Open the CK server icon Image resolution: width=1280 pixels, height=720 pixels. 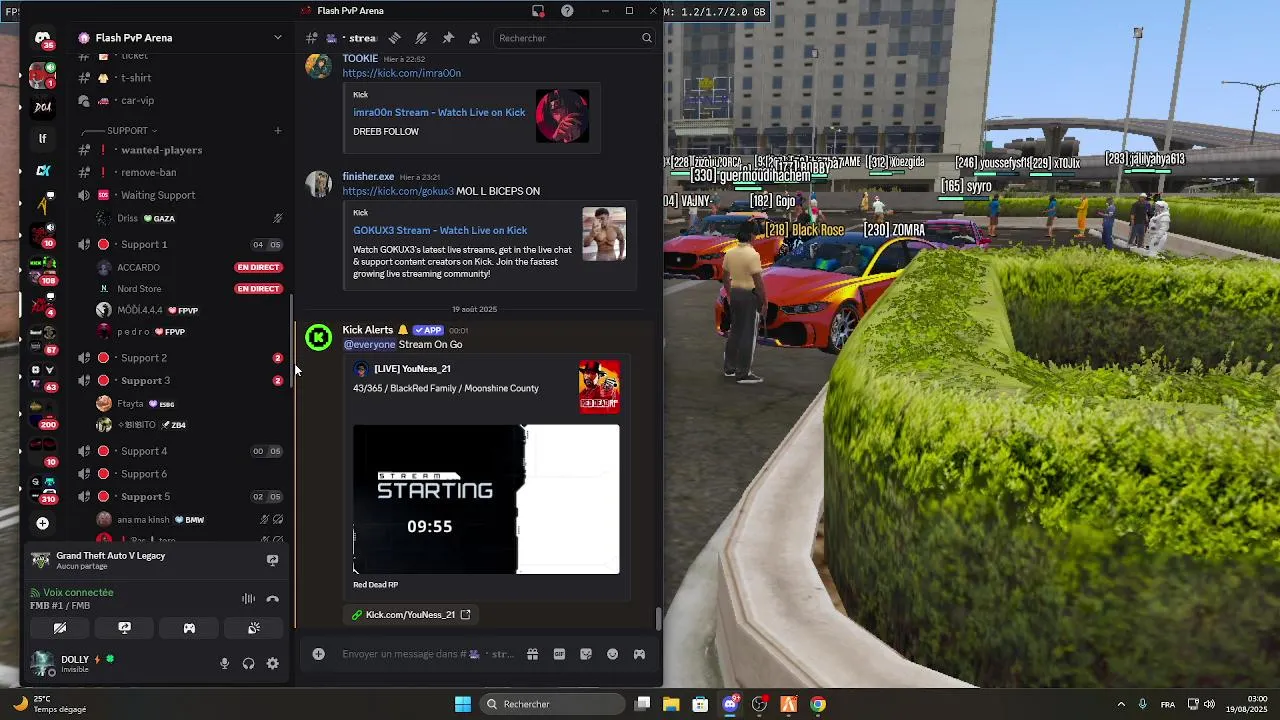(42, 171)
